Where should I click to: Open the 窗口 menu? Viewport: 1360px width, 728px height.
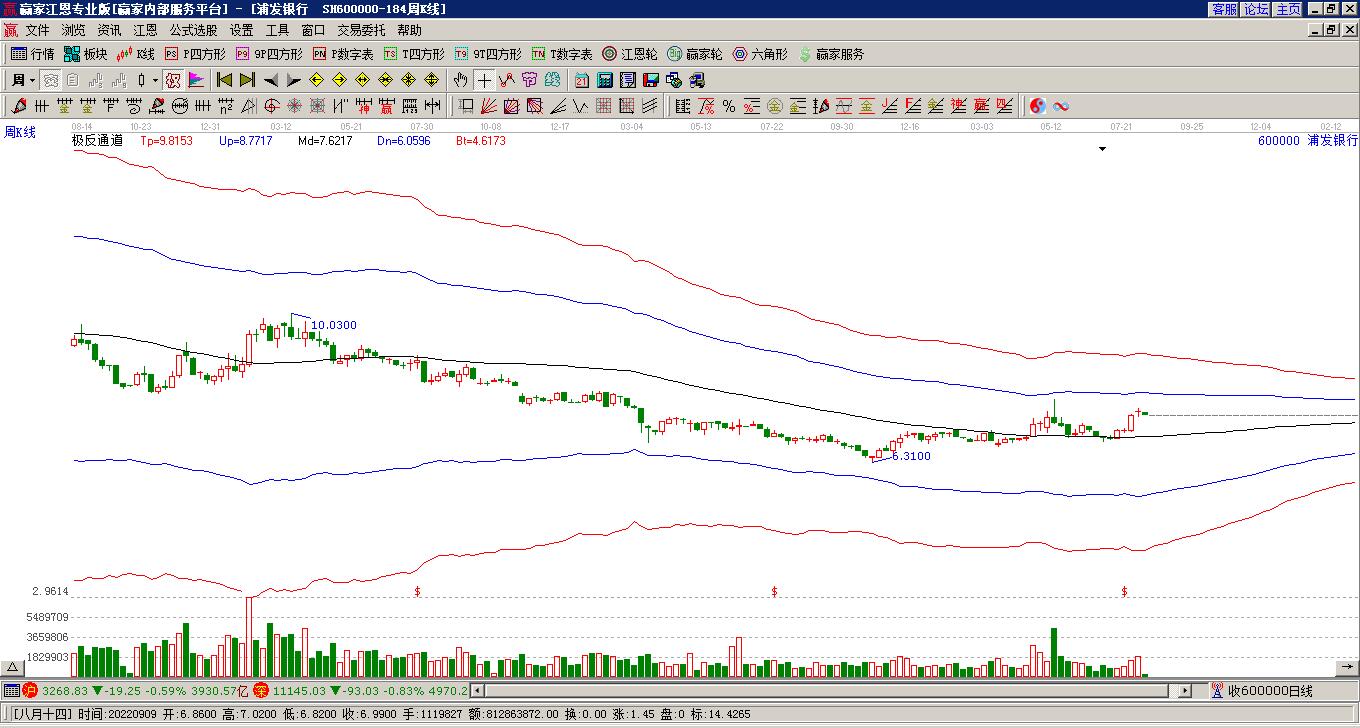313,30
